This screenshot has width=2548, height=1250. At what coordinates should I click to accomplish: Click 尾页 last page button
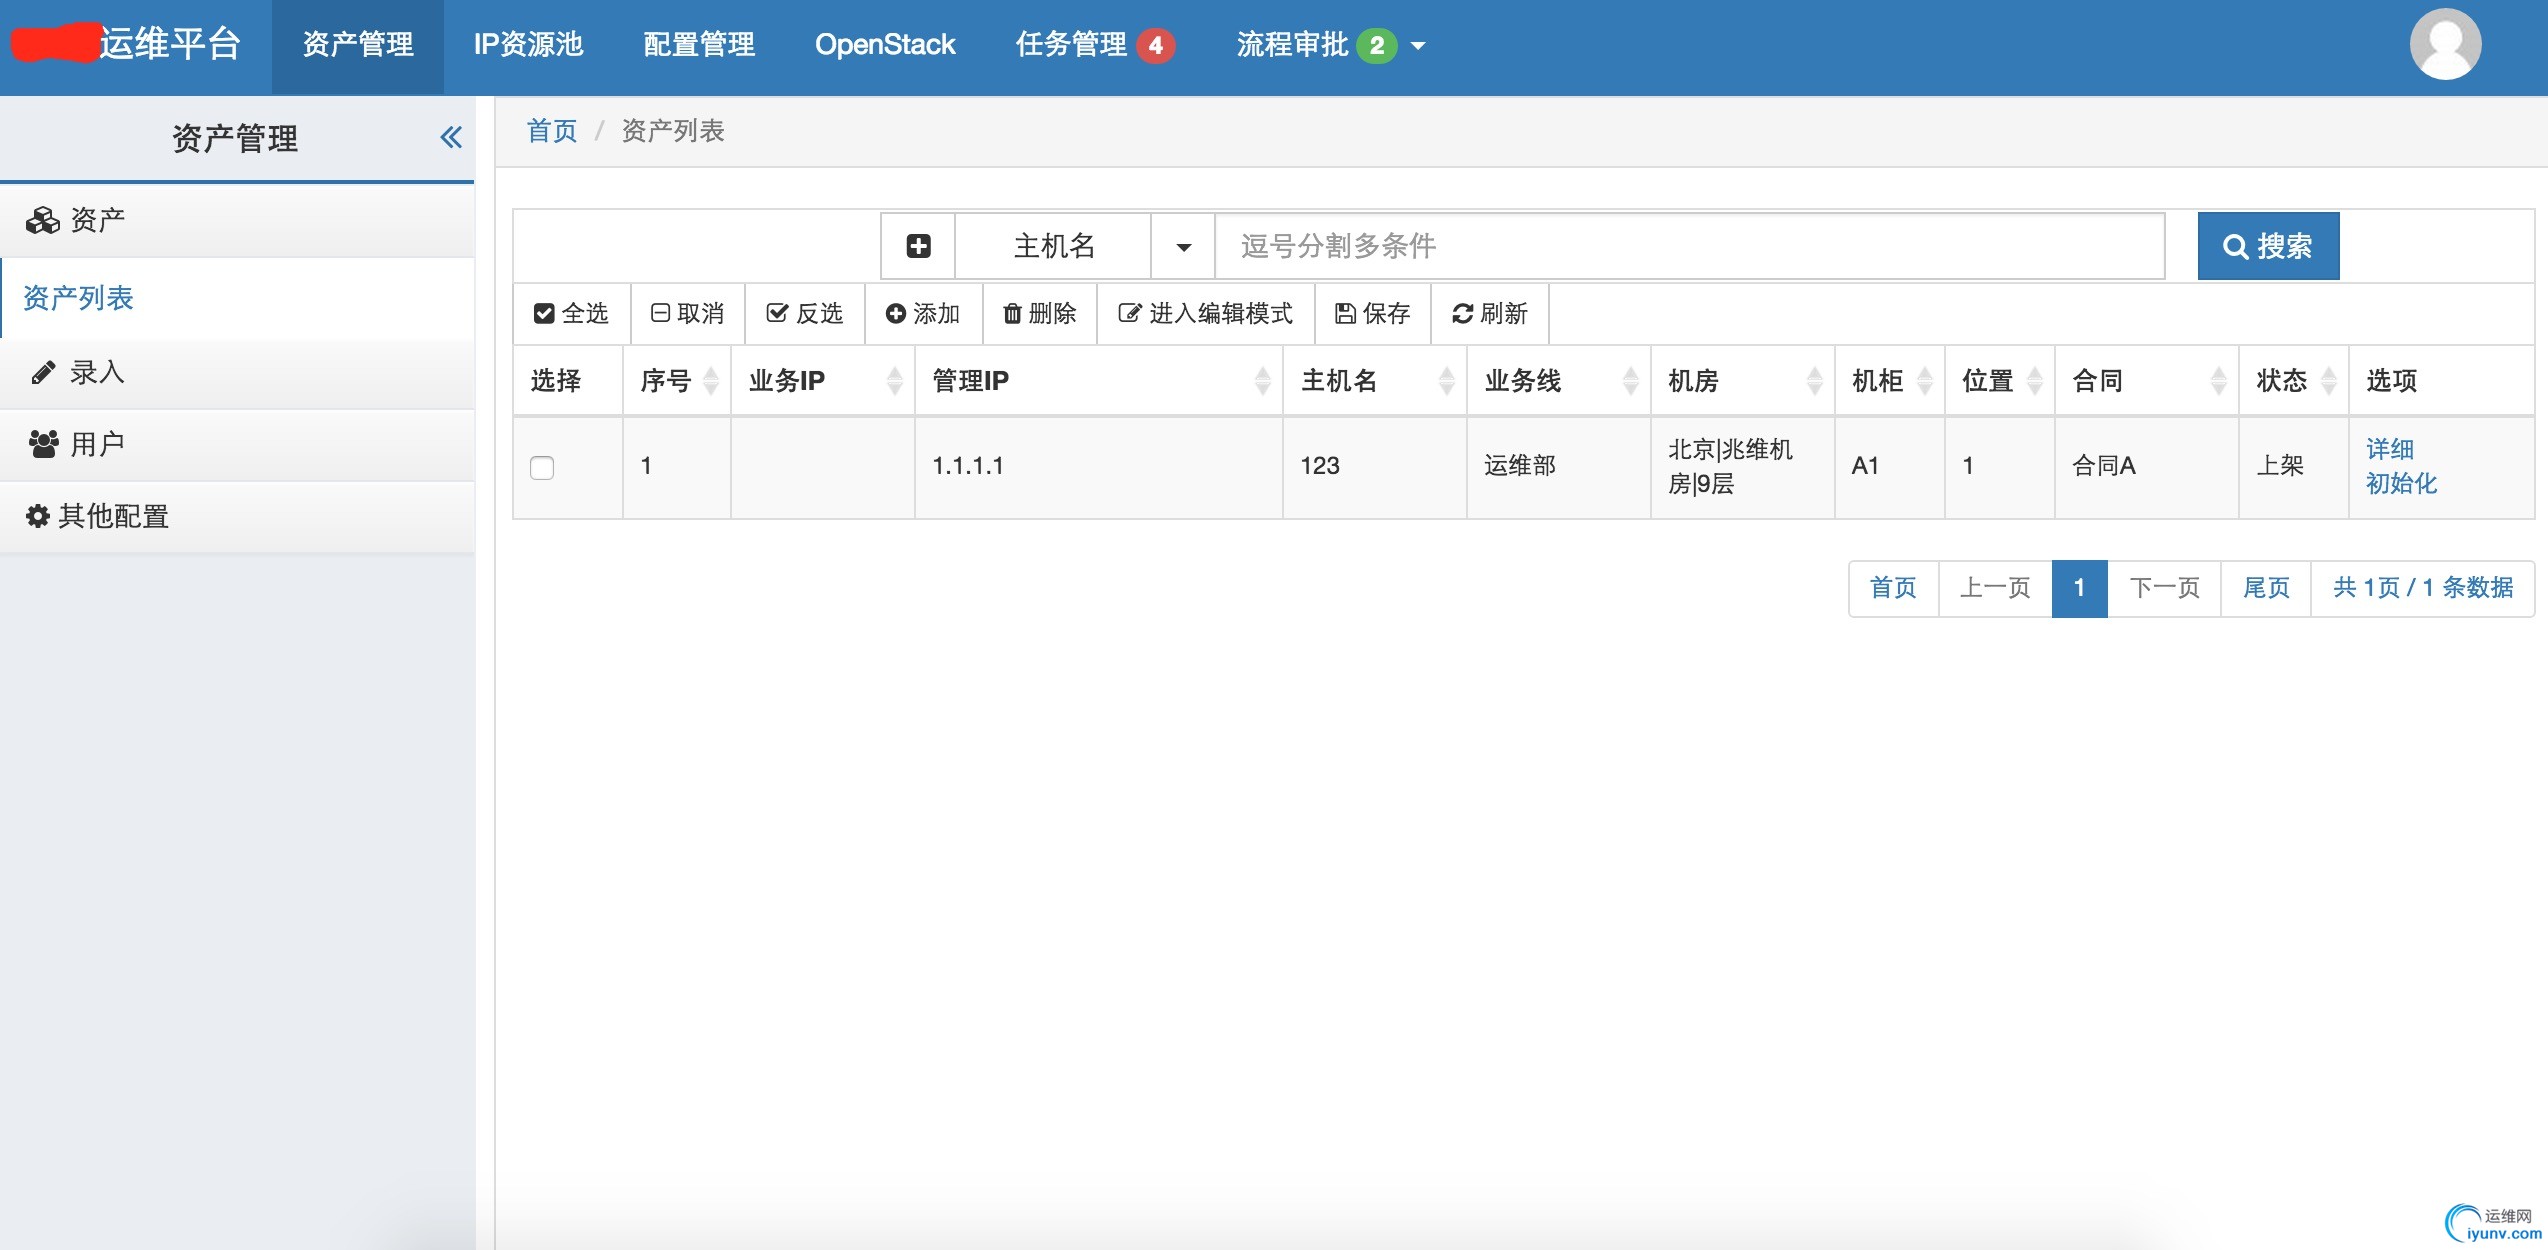(2266, 588)
